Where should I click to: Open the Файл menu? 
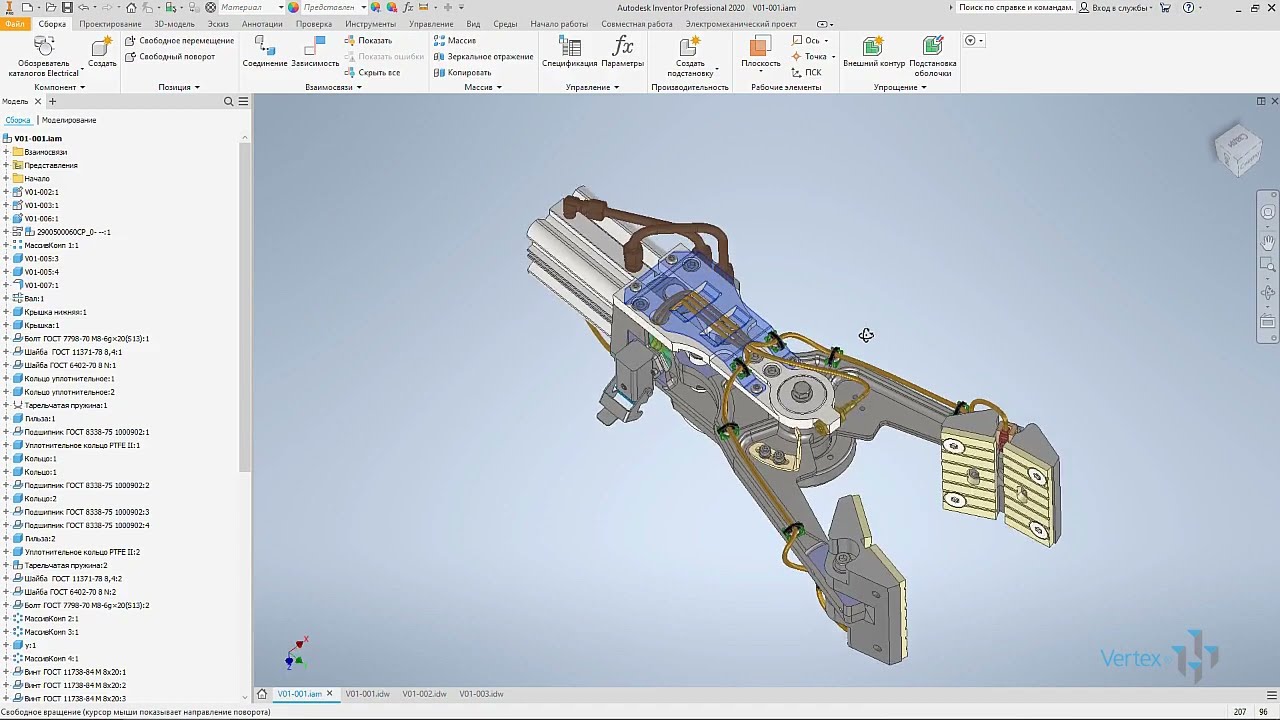pyautogui.click(x=15, y=23)
